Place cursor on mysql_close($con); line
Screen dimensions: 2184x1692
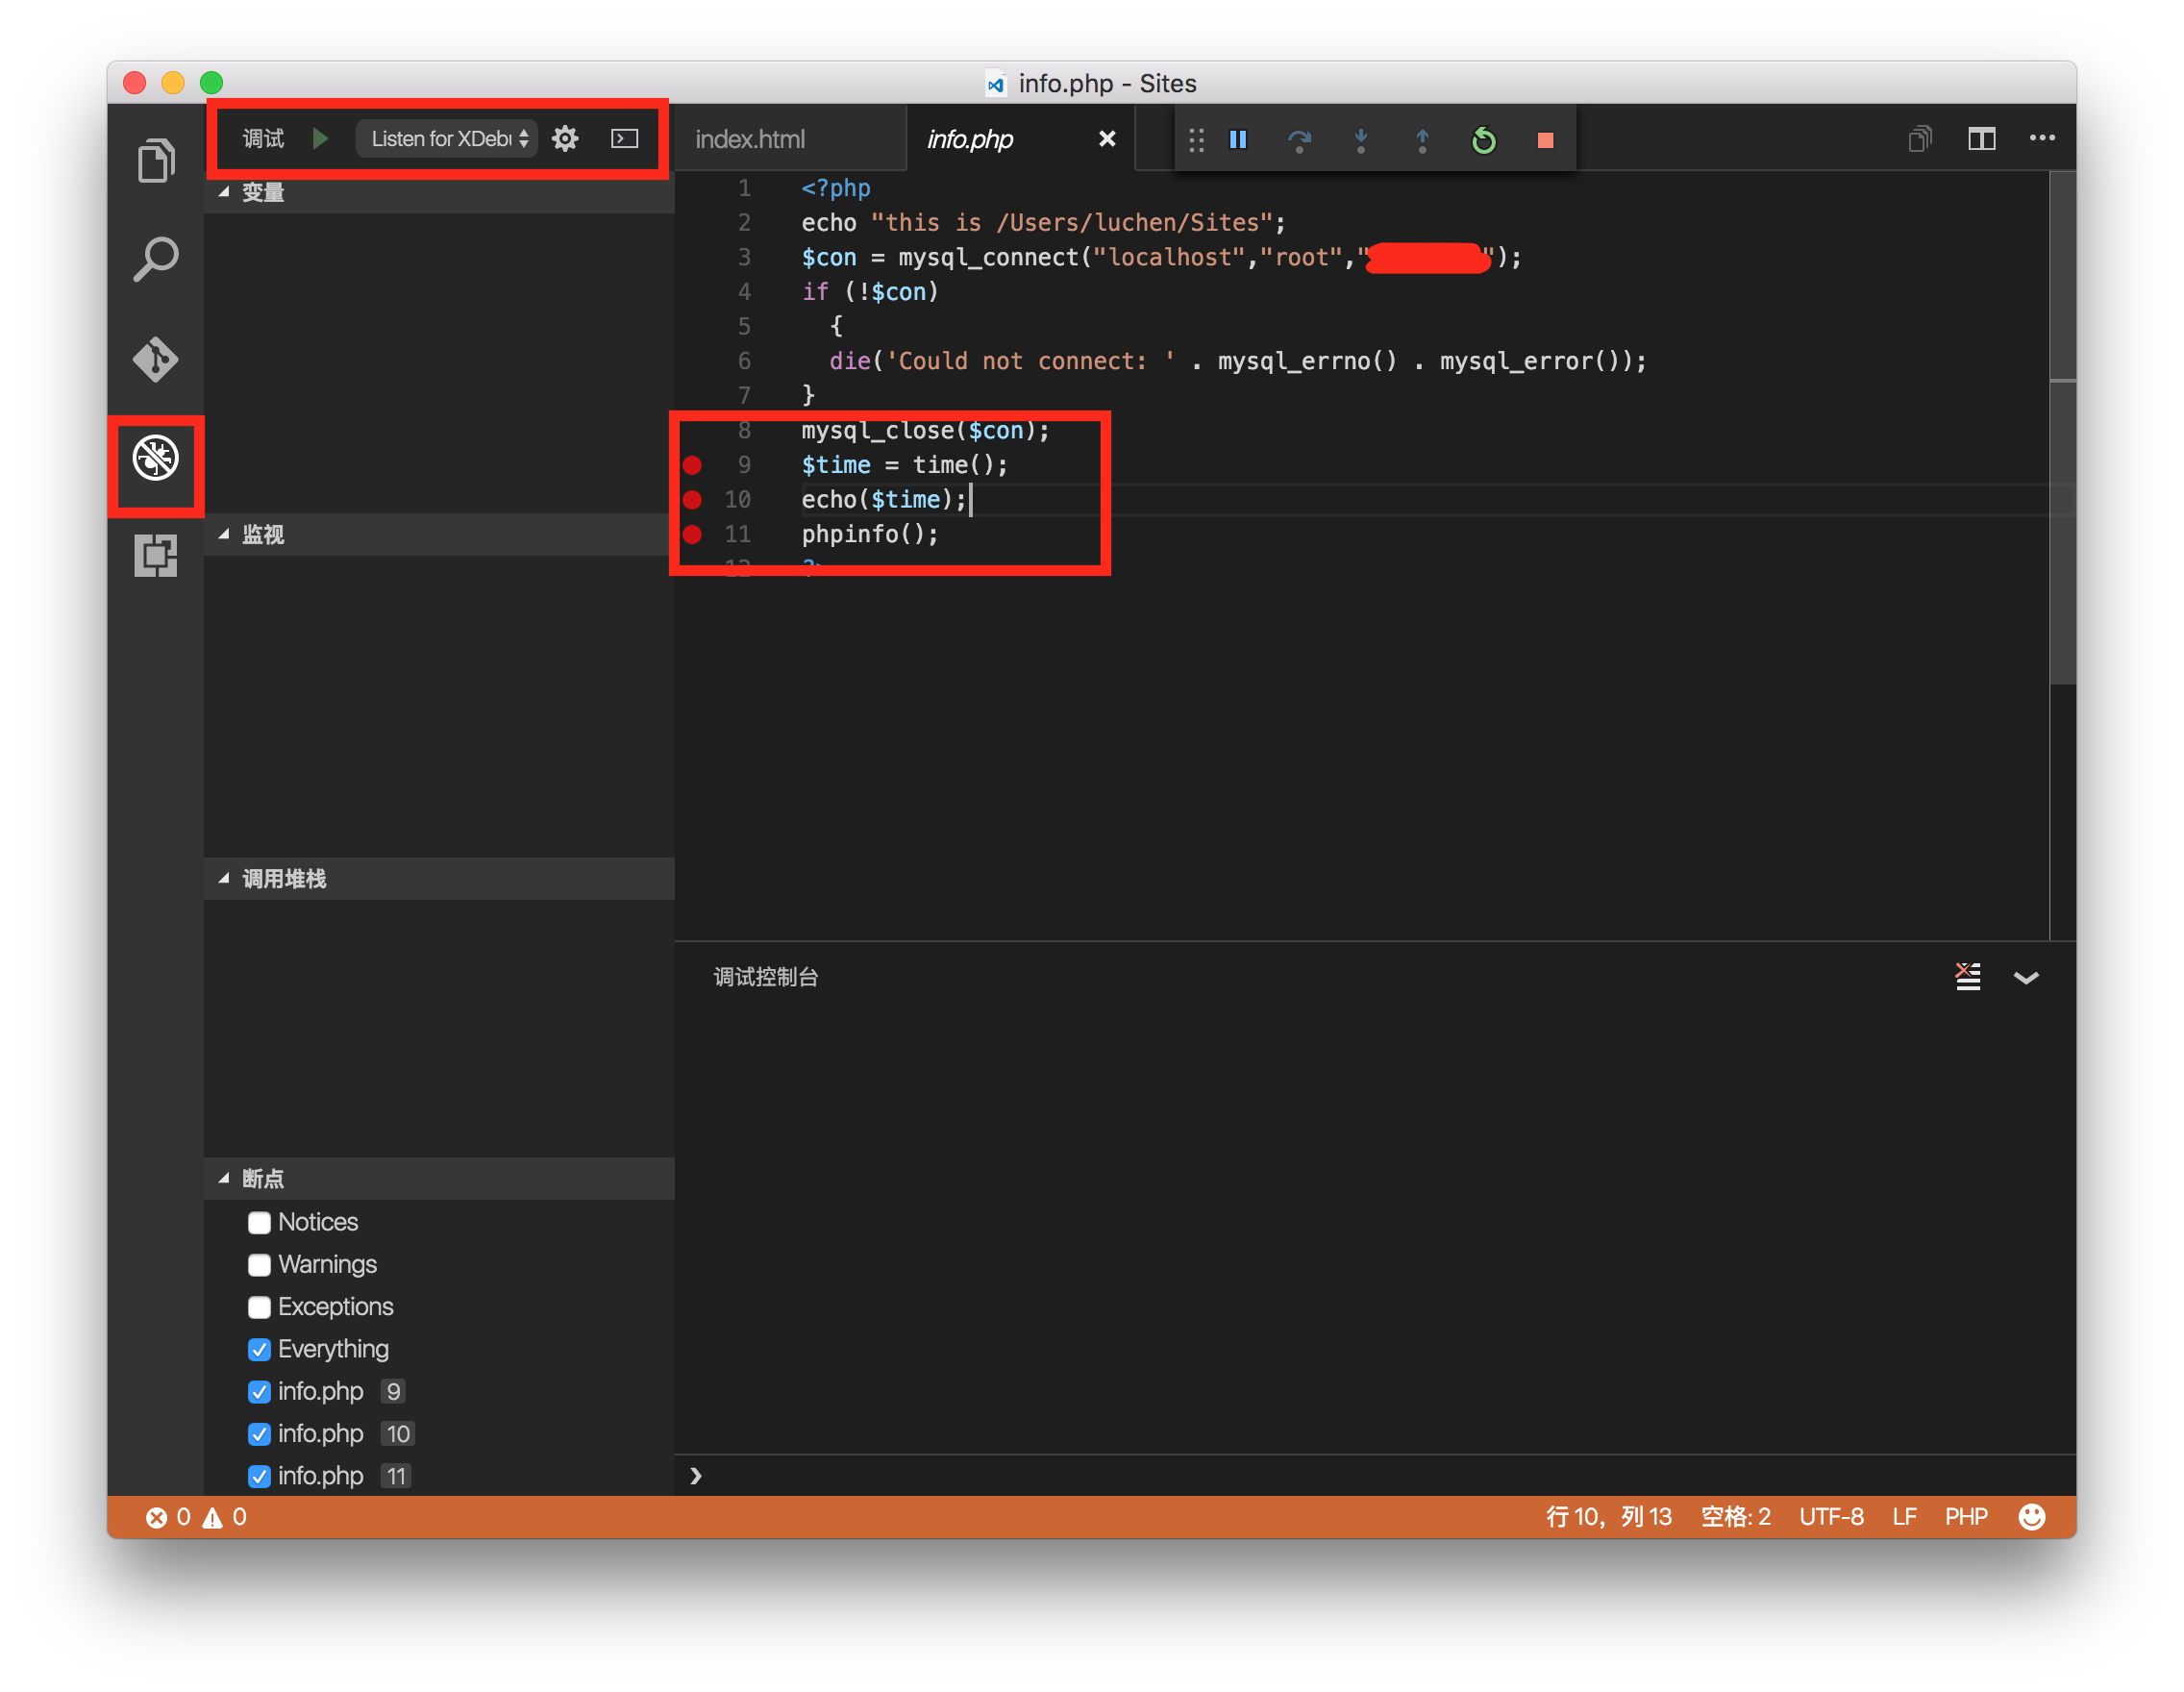[925, 431]
